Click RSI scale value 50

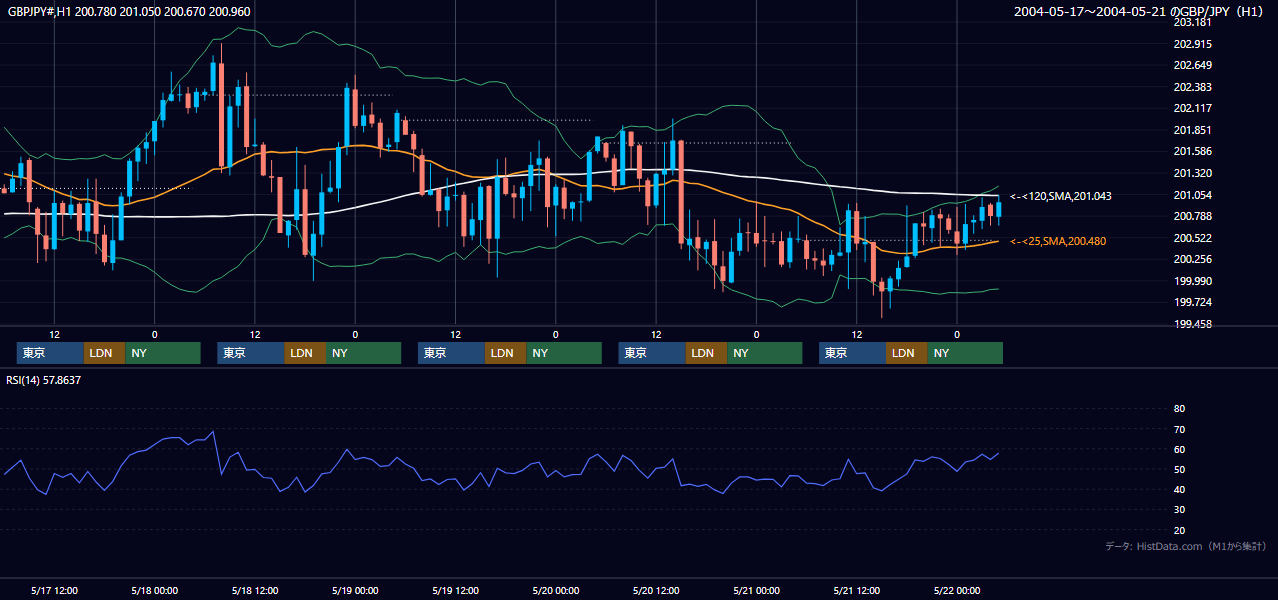(x=1179, y=469)
